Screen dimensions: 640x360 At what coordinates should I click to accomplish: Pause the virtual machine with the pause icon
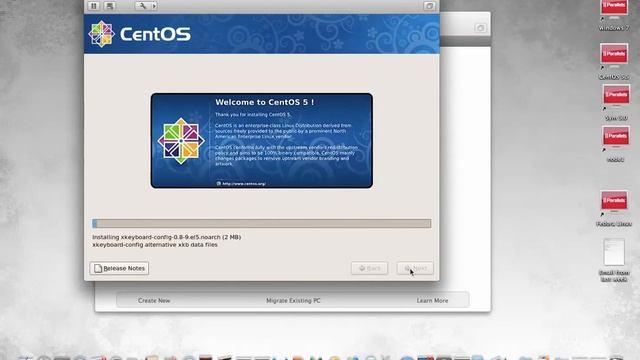(x=94, y=6)
